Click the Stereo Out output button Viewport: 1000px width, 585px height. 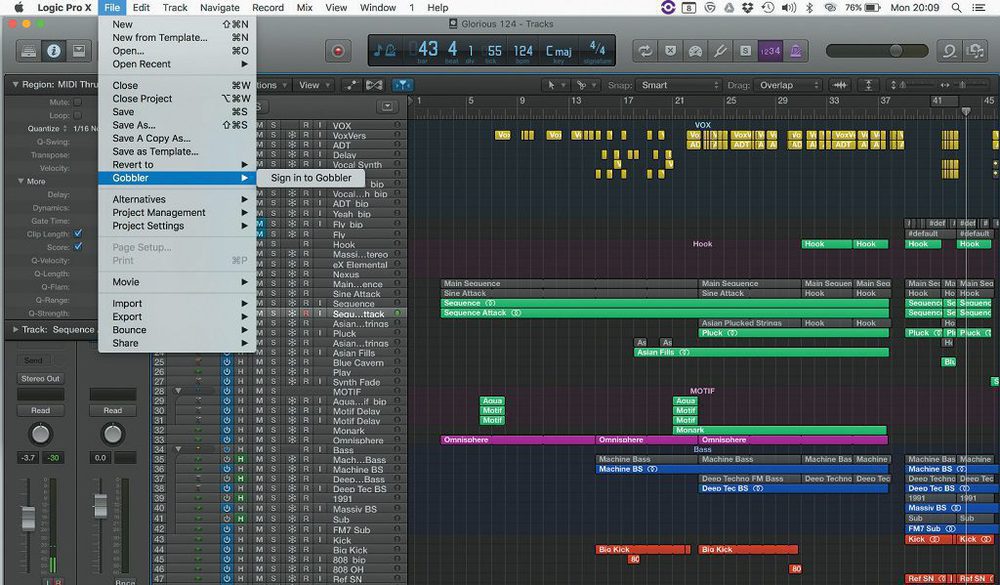pyautogui.click(x=40, y=378)
